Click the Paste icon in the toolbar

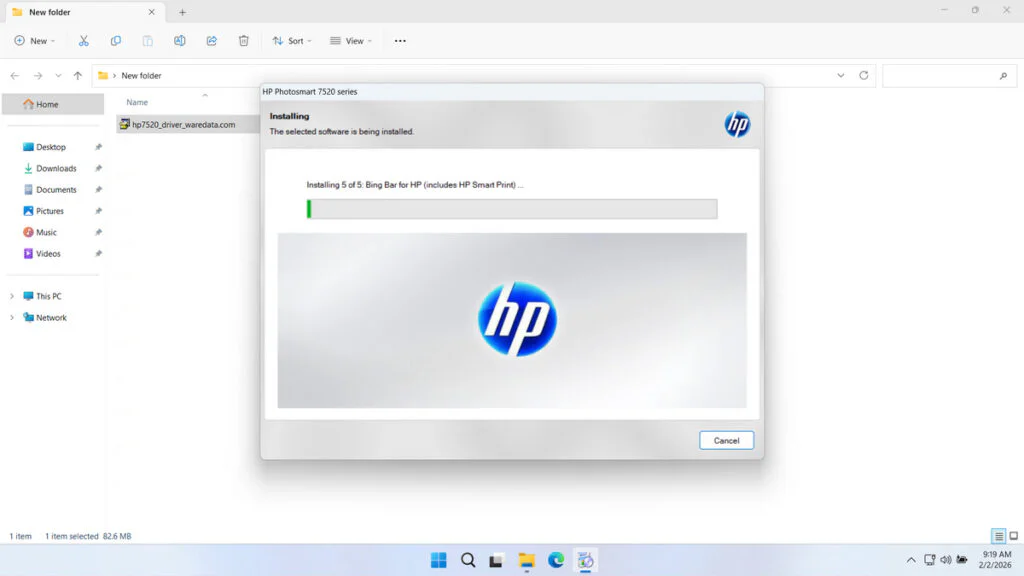[147, 40]
